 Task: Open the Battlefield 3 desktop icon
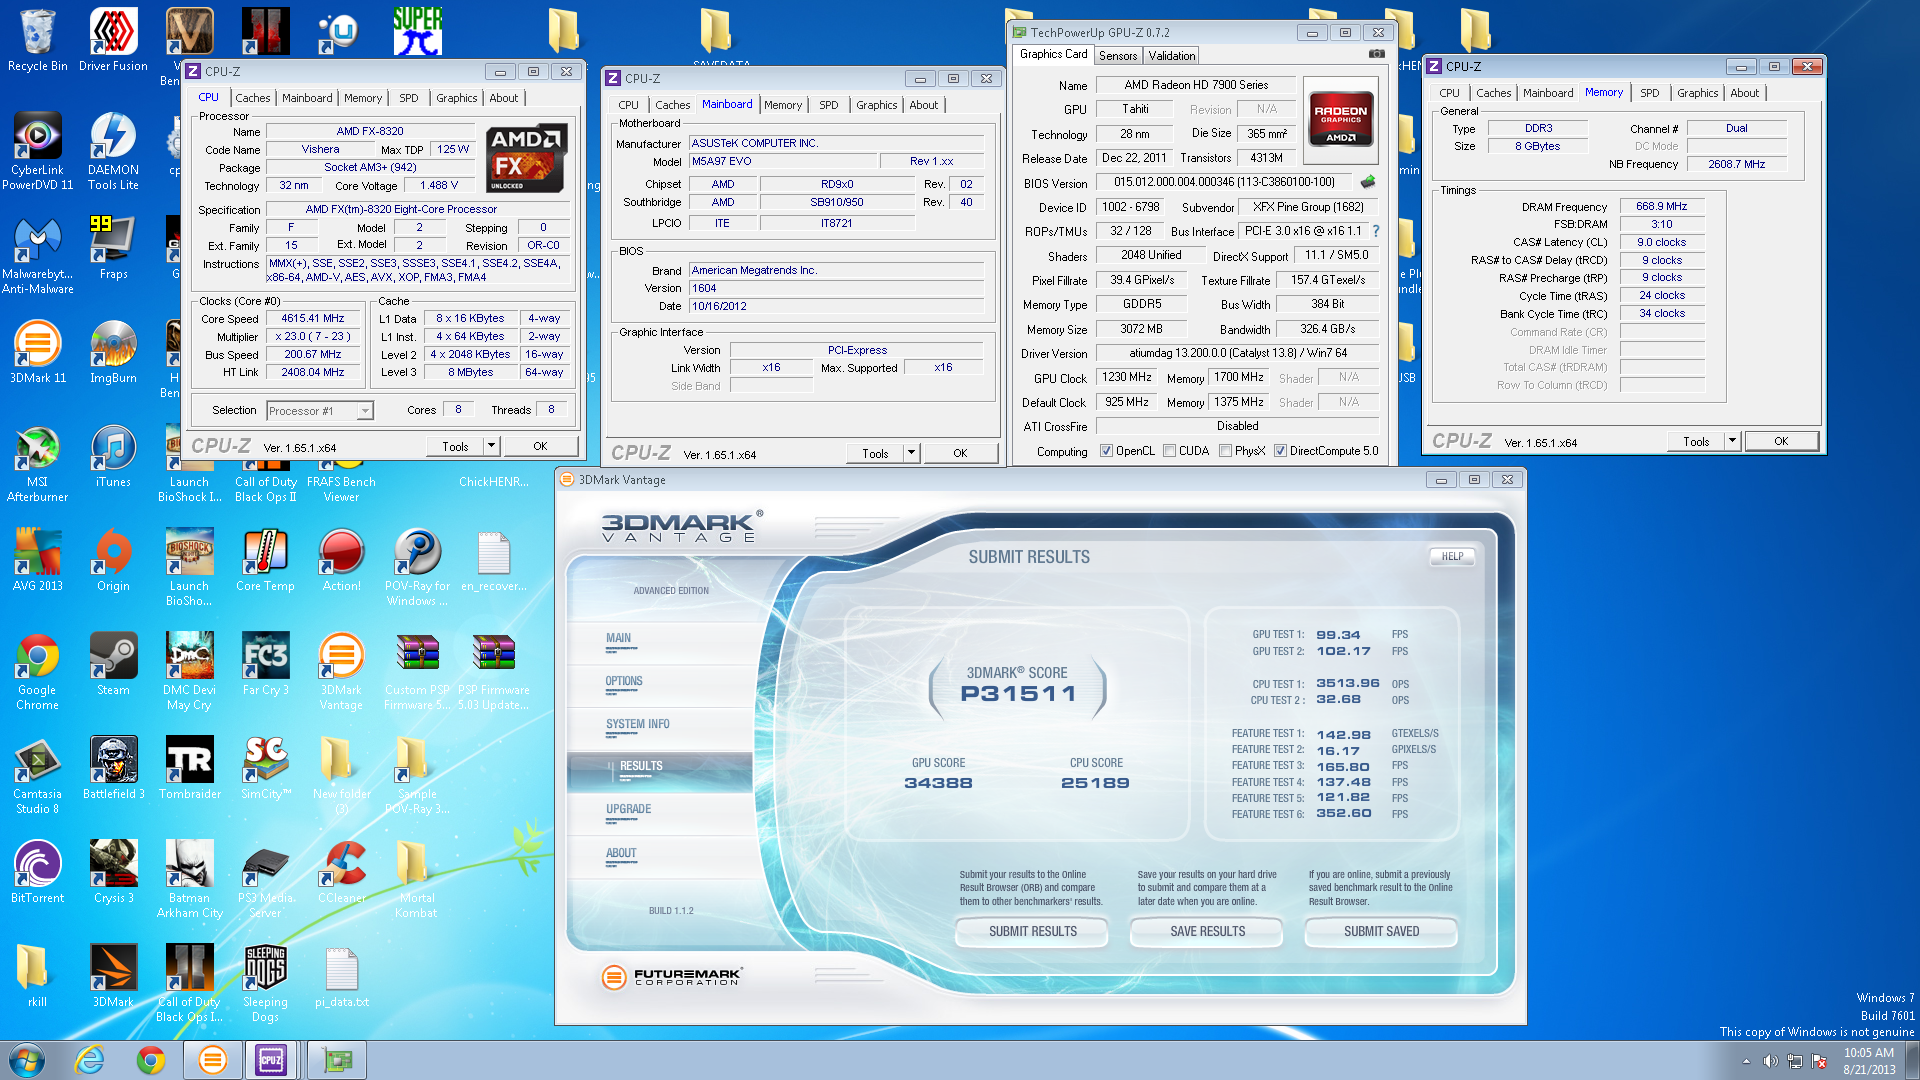click(113, 768)
